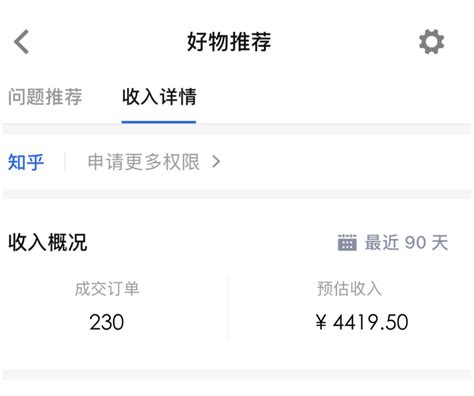Tap the 收入概况 section heading

pos(48,242)
